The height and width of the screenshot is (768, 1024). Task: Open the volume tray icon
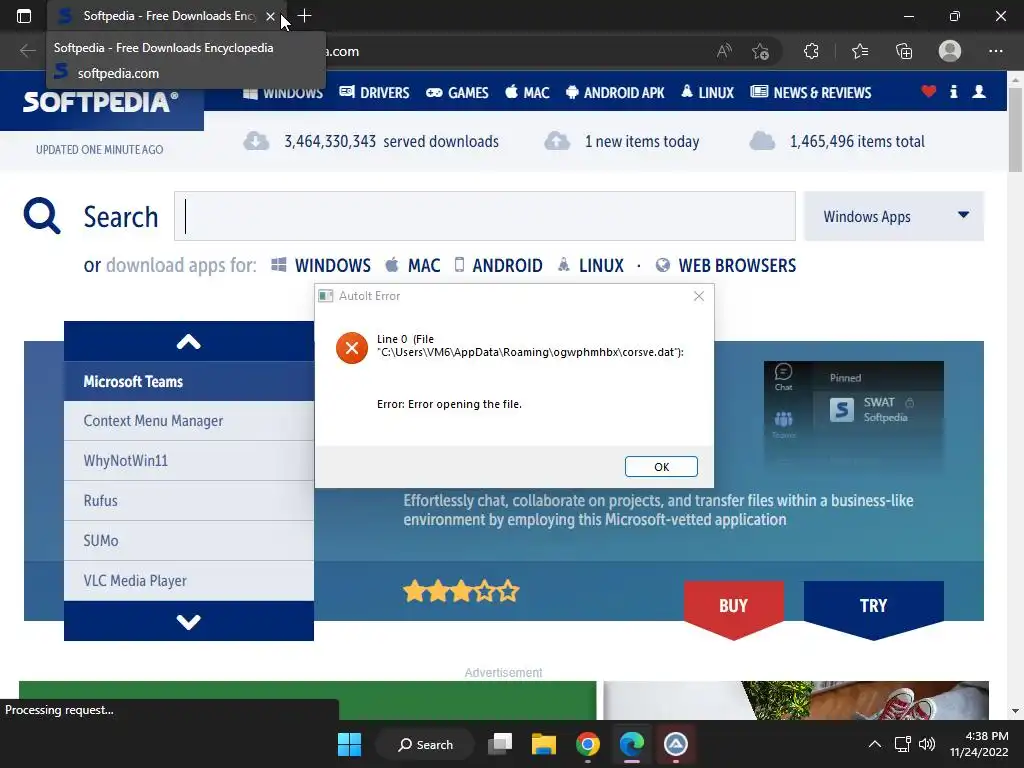coord(927,744)
